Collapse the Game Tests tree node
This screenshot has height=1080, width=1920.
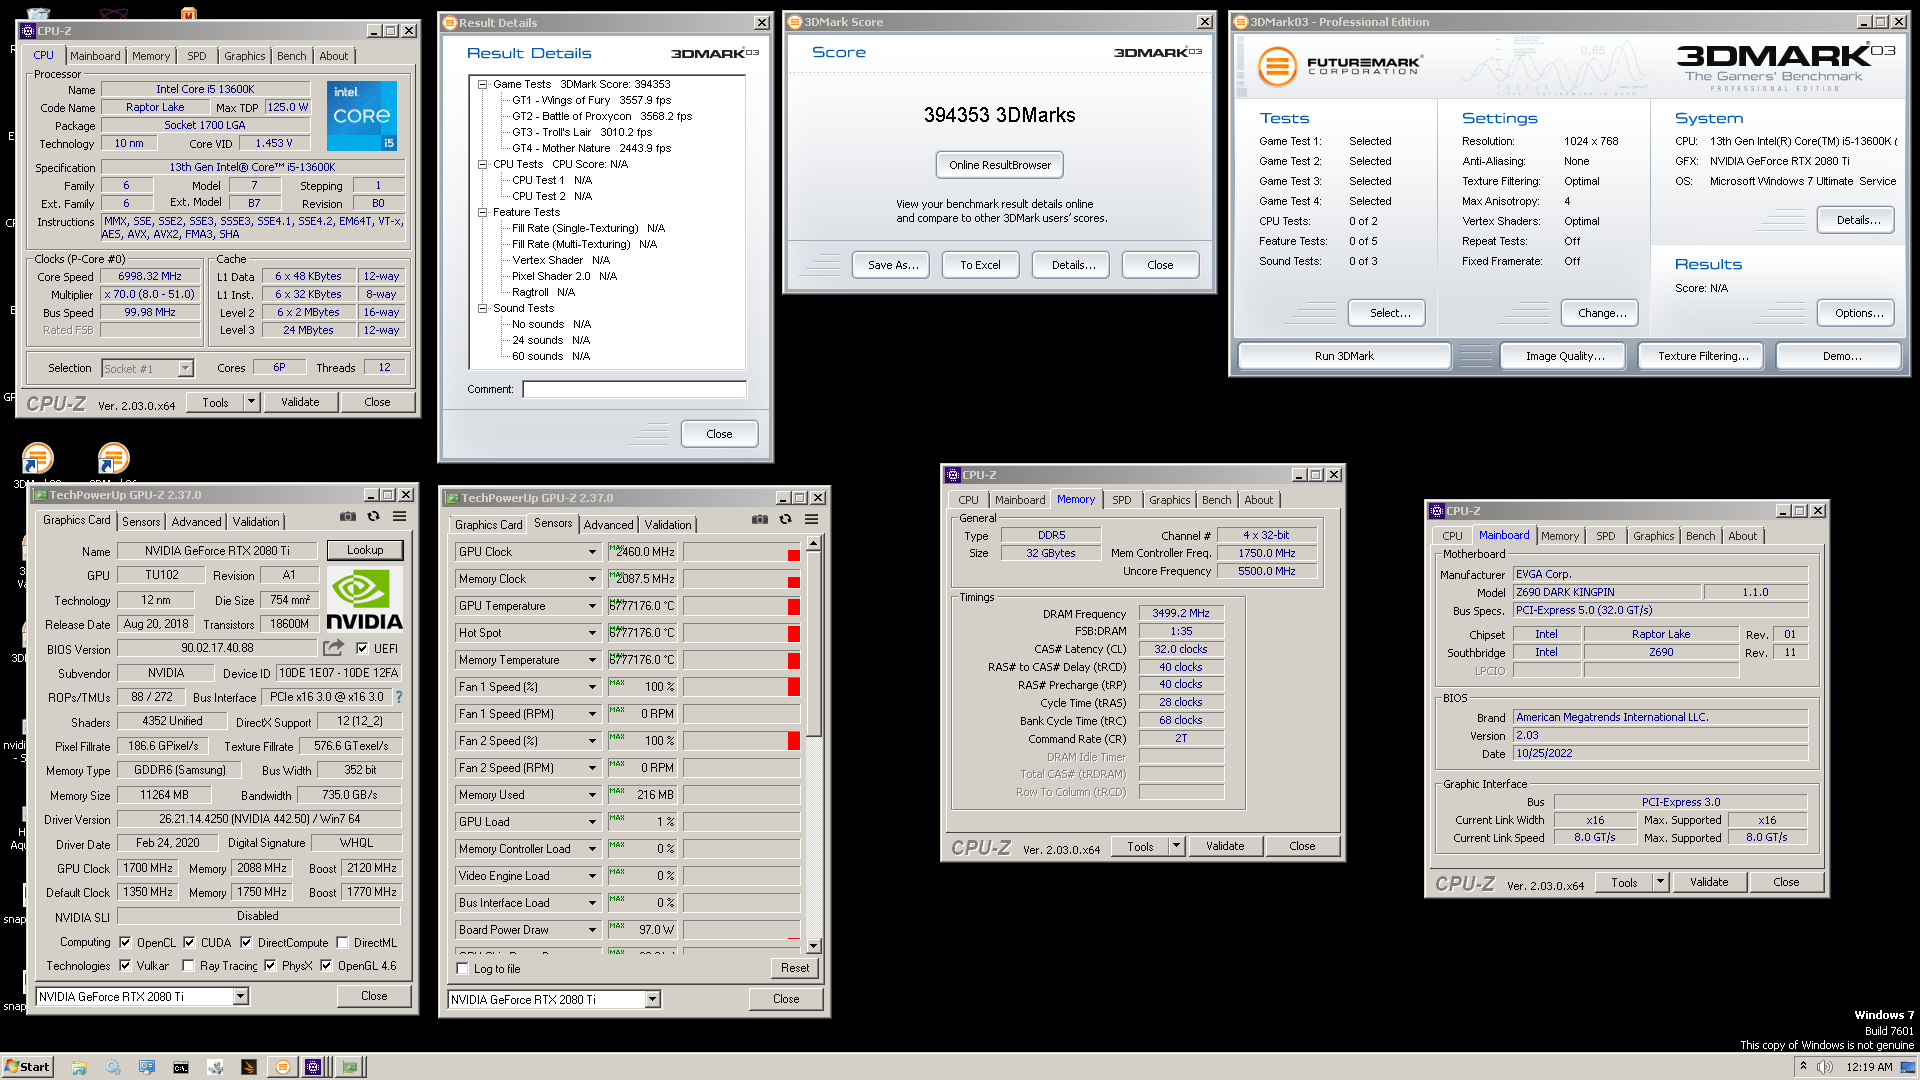coord(482,84)
